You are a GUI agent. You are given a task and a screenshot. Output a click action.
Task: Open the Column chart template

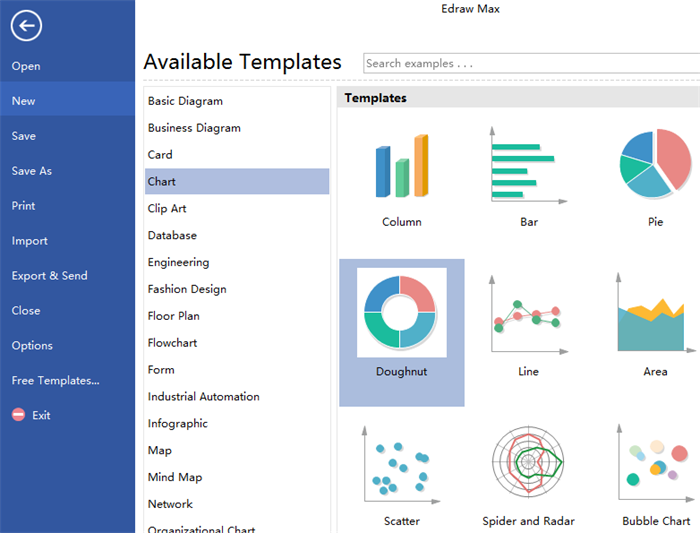(402, 166)
